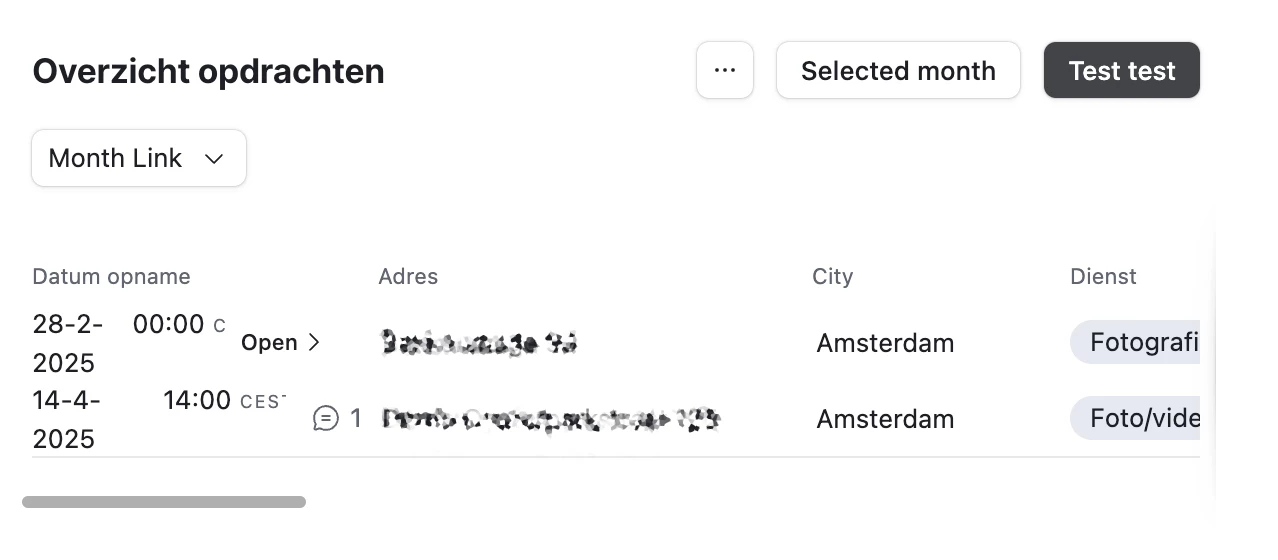Click Amsterdam in the first row
The height and width of the screenshot is (560, 1278).
pos(885,343)
